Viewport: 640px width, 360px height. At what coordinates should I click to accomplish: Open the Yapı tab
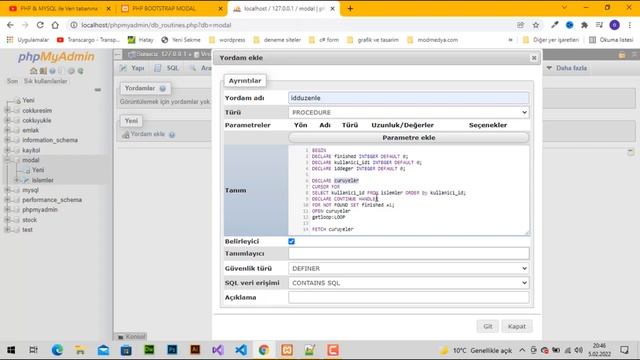pos(132,68)
